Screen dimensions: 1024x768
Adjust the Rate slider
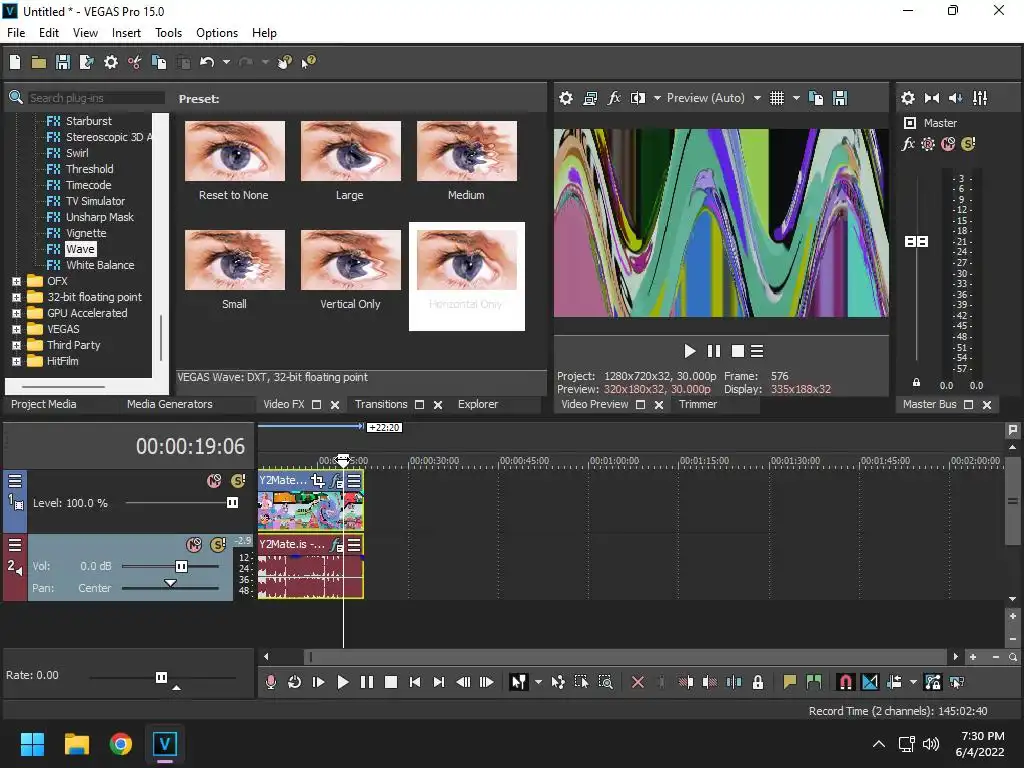[162, 677]
